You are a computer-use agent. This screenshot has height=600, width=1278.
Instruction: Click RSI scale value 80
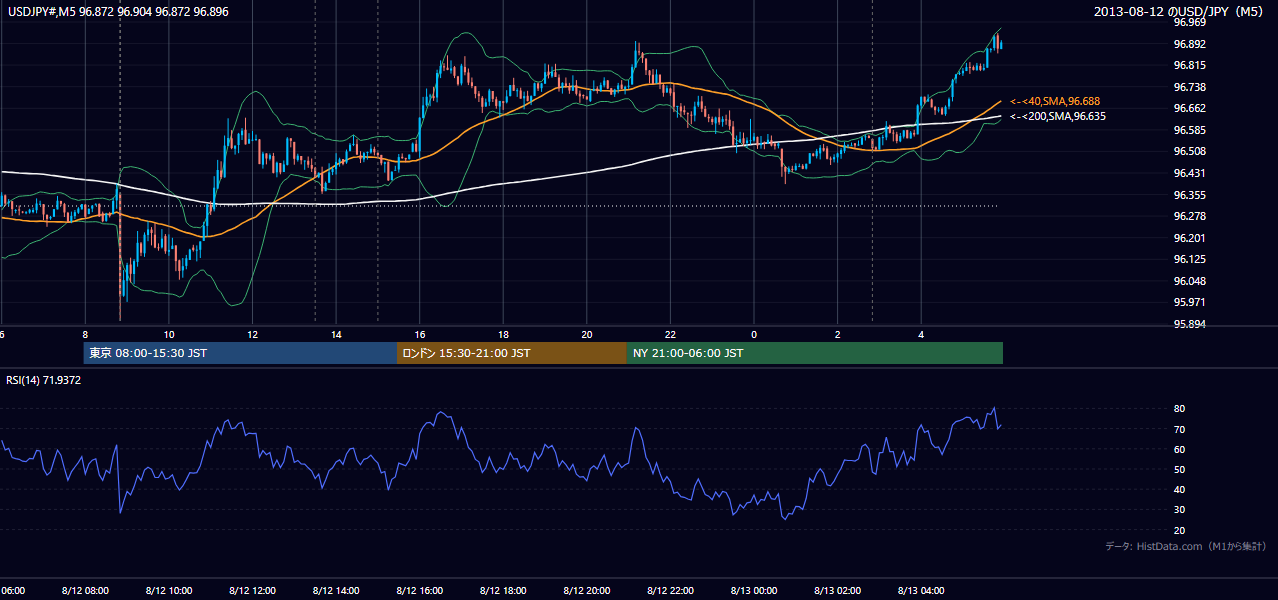(1180, 409)
